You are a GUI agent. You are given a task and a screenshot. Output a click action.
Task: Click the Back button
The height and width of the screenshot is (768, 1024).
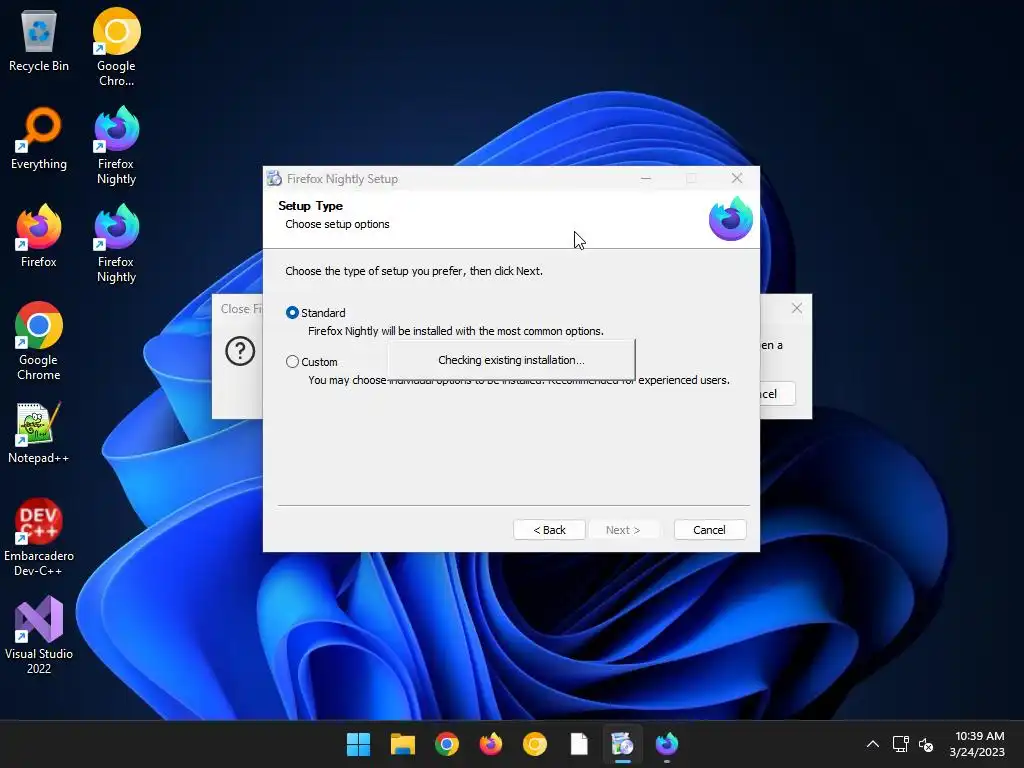click(x=549, y=530)
